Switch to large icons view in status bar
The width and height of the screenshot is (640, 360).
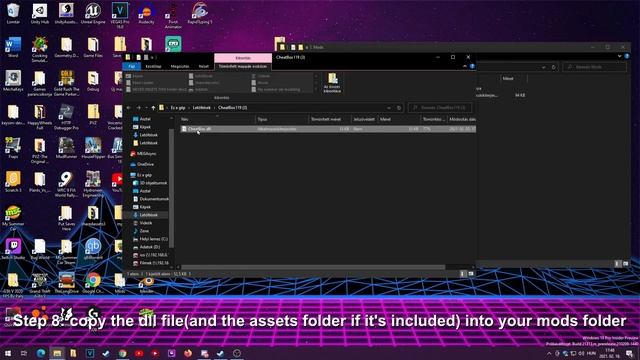tap(471, 274)
